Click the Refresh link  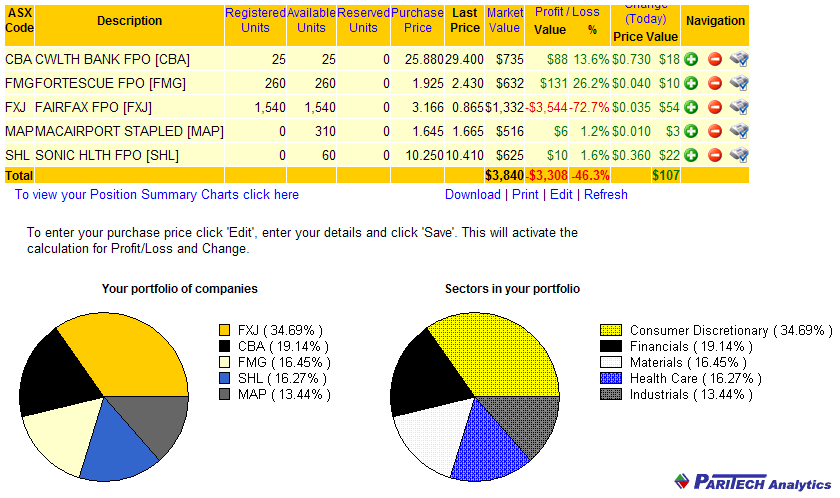[605, 194]
